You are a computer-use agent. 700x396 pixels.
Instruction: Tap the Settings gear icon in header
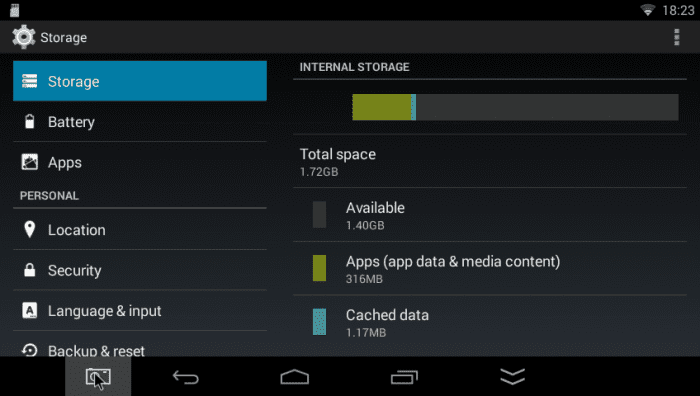pos(24,37)
